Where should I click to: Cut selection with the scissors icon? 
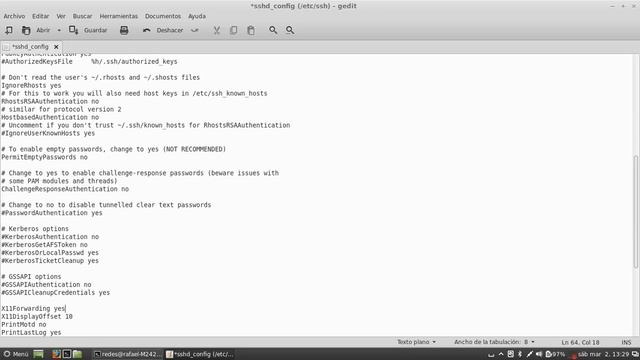(217, 30)
